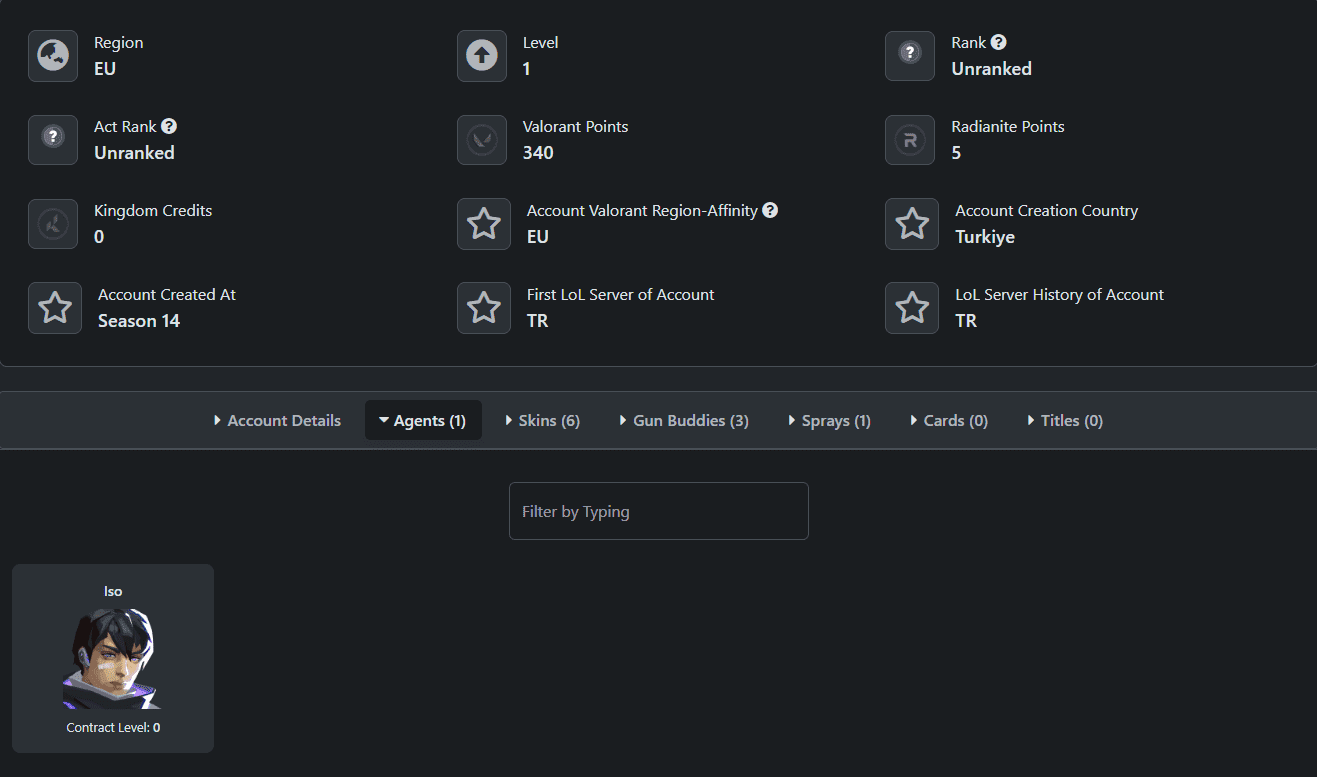Click the up-arrow Level icon

482,56
